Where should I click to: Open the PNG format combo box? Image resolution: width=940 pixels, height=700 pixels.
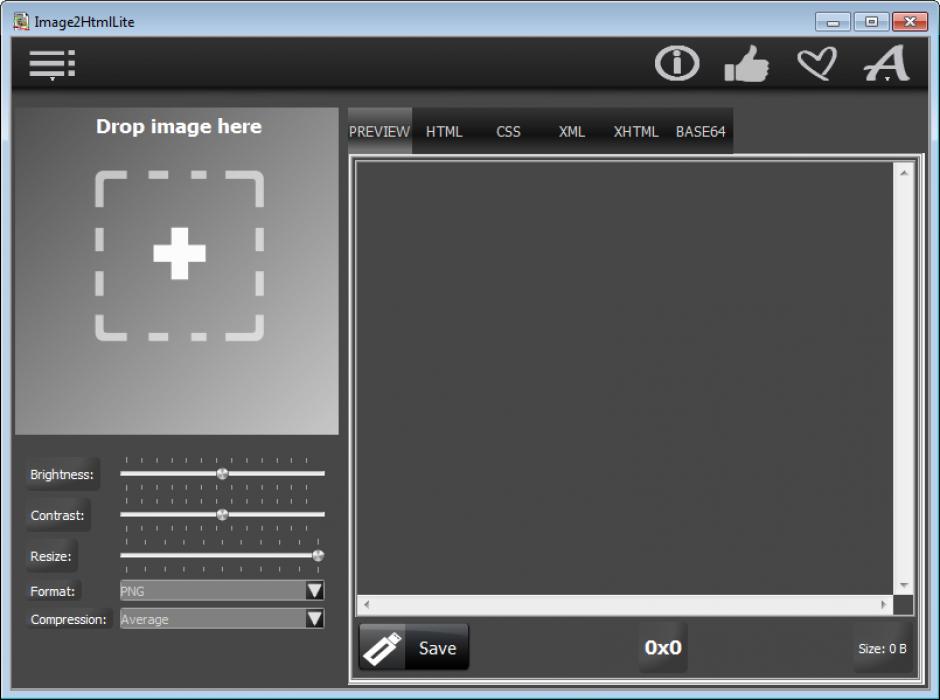212,591
